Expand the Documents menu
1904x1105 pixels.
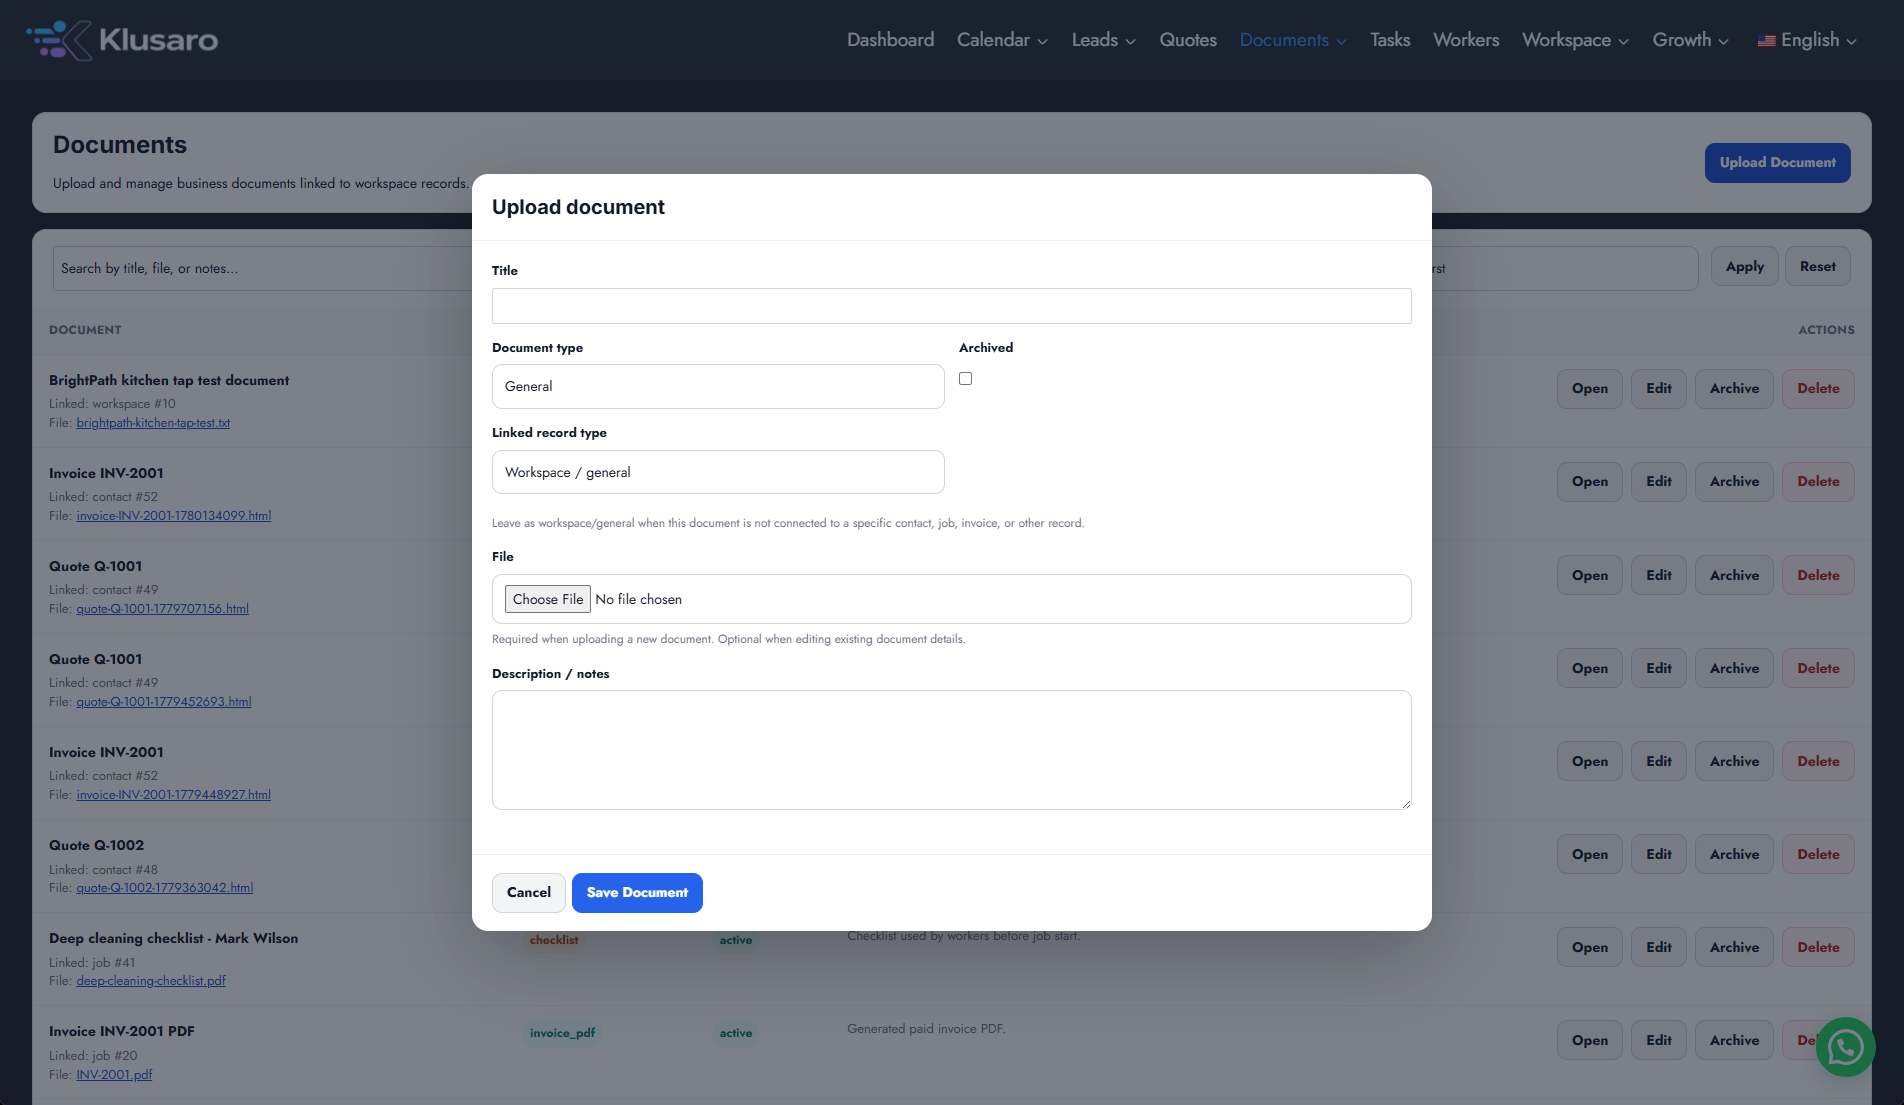[1293, 40]
